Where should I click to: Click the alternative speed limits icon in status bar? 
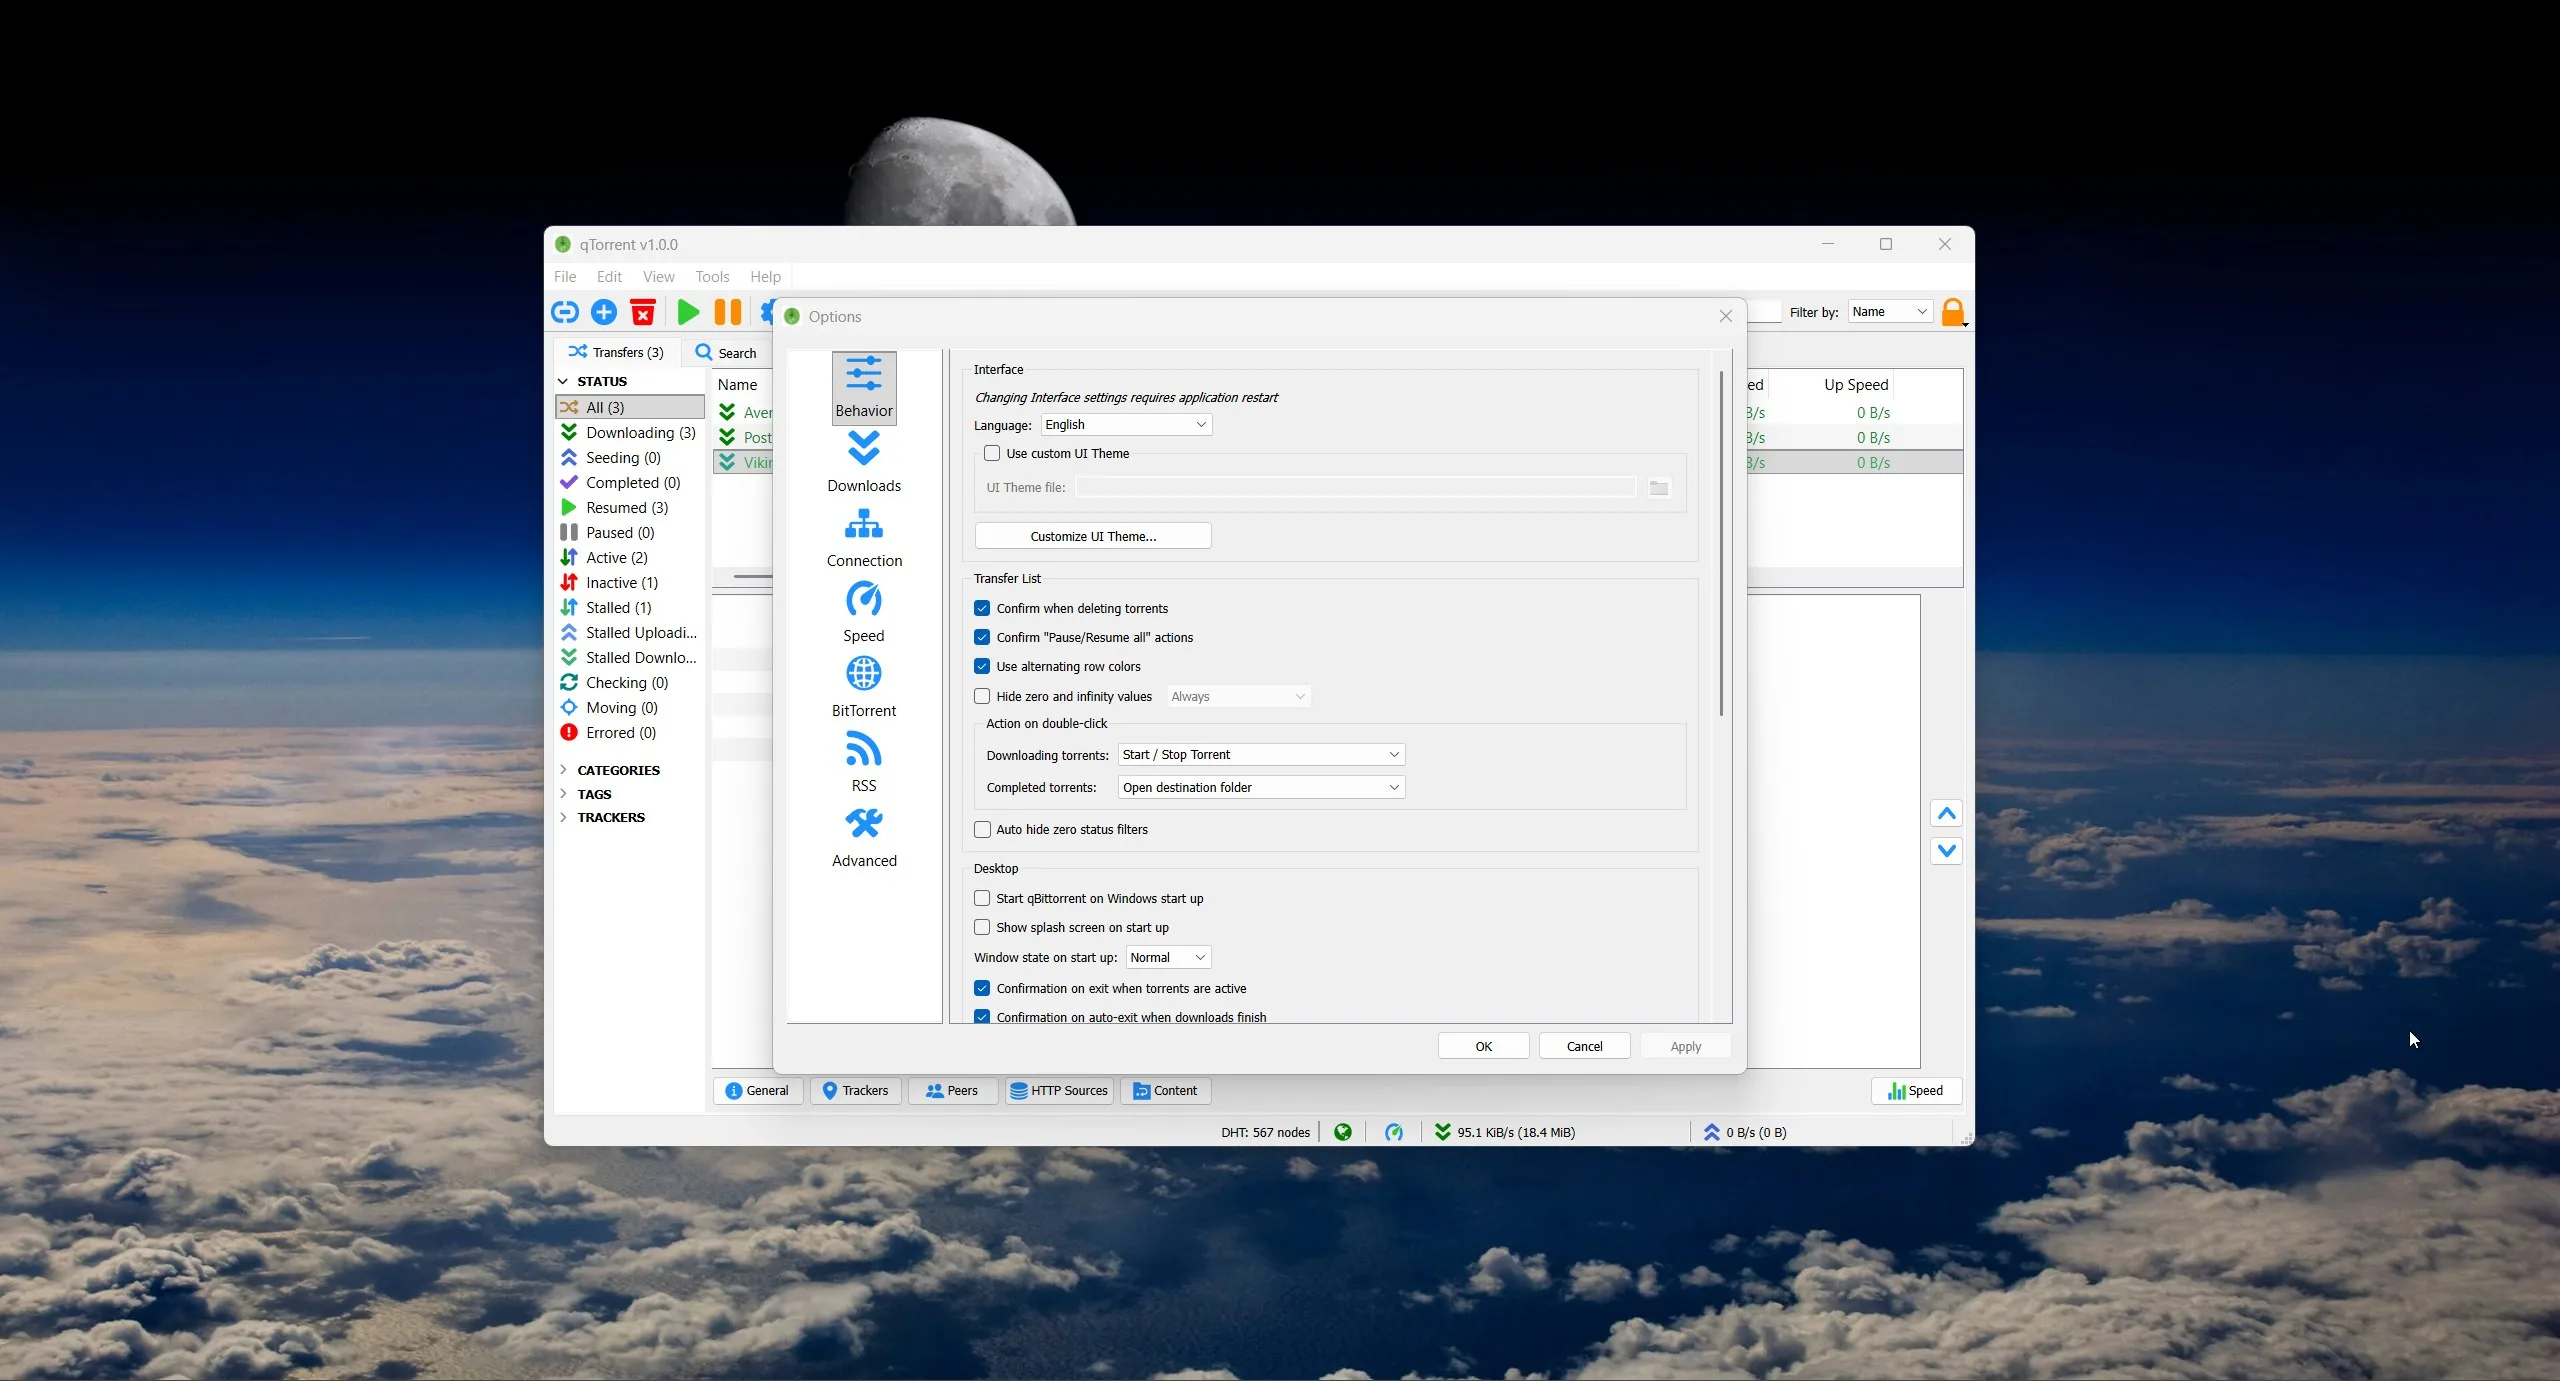[x=1394, y=1132]
